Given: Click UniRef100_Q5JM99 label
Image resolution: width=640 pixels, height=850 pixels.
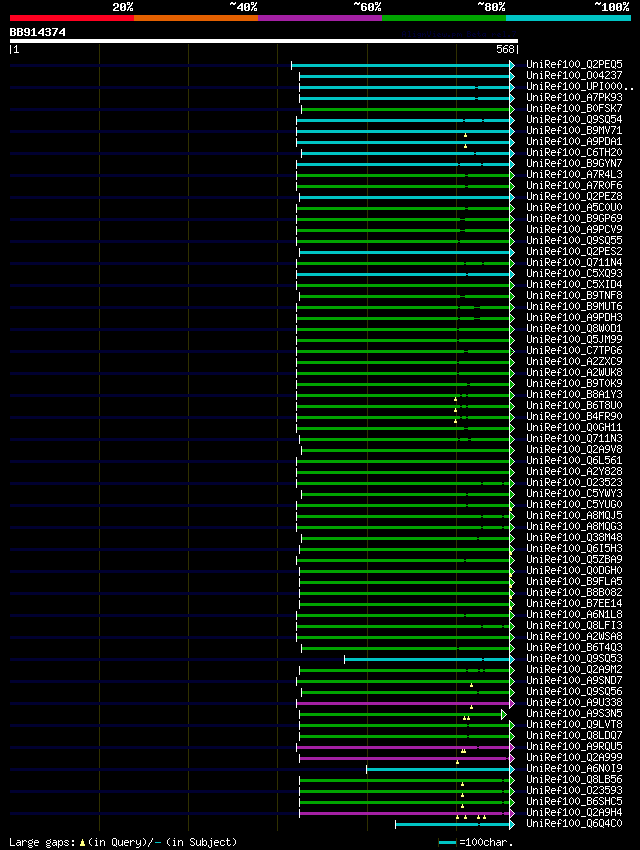Looking at the screenshot, I should click(x=574, y=339).
